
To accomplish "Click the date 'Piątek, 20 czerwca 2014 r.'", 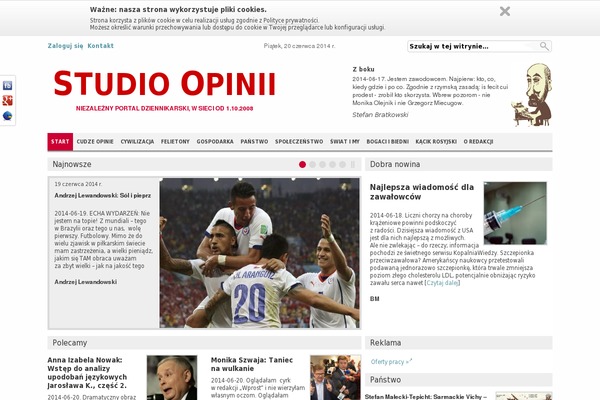I will [299, 46].
